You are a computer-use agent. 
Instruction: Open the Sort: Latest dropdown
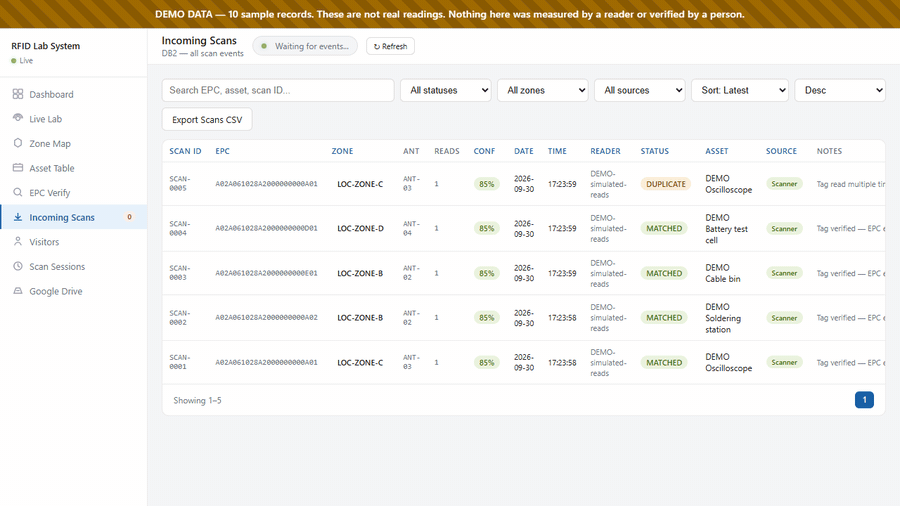740,90
